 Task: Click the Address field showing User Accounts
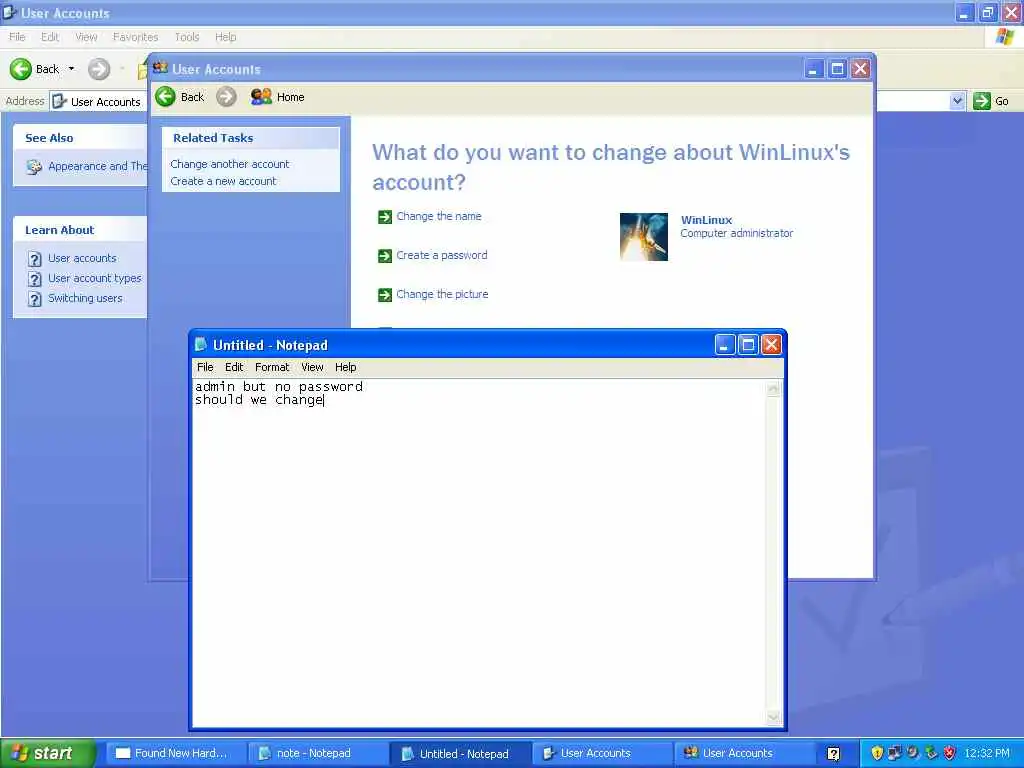(x=99, y=101)
